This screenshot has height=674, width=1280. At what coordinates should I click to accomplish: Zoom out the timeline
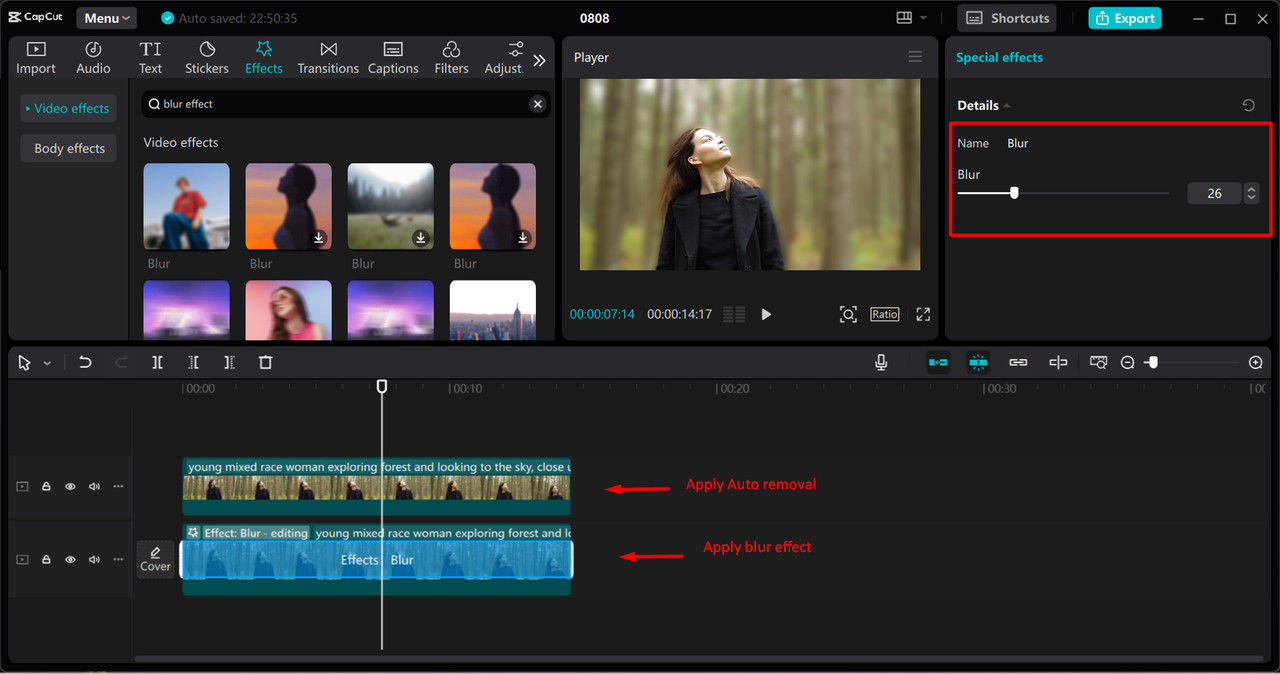pyautogui.click(x=1127, y=363)
